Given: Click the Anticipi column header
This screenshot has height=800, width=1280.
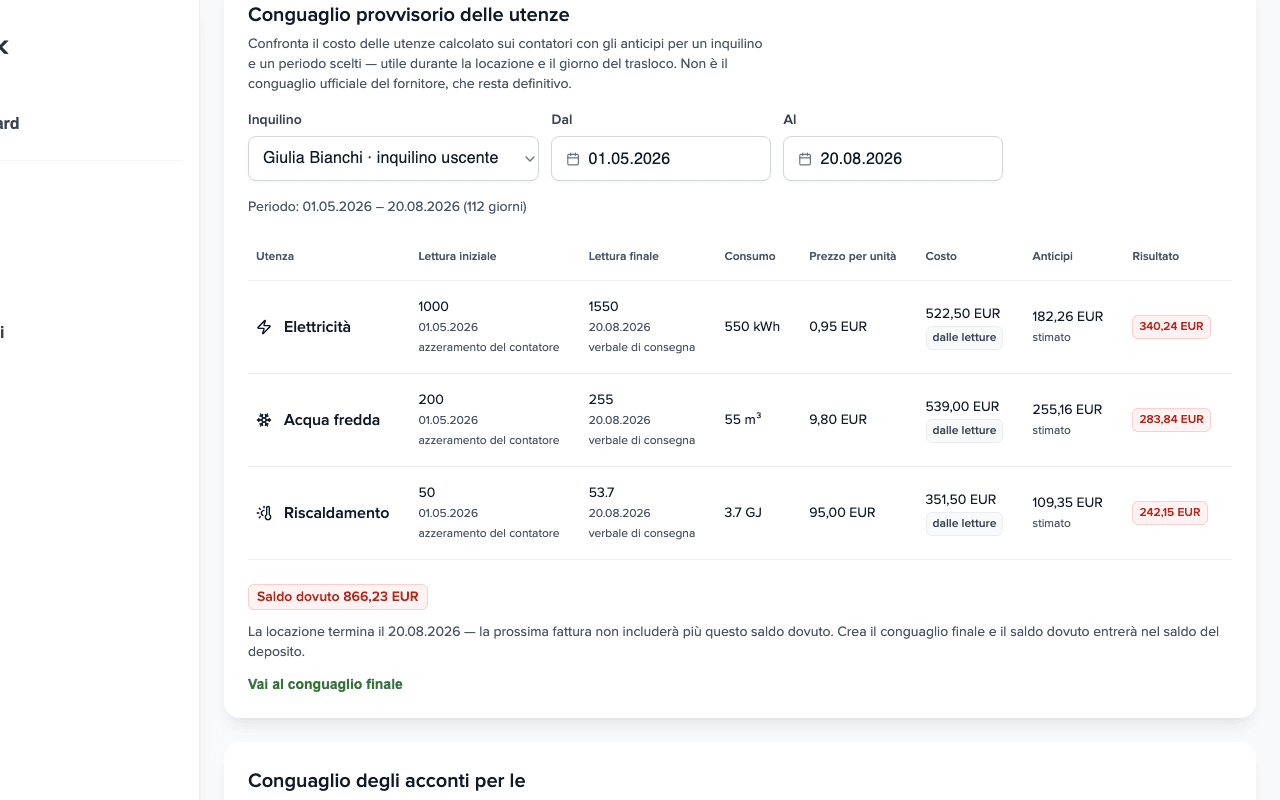Looking at the screenshot, I should 1052,256.
